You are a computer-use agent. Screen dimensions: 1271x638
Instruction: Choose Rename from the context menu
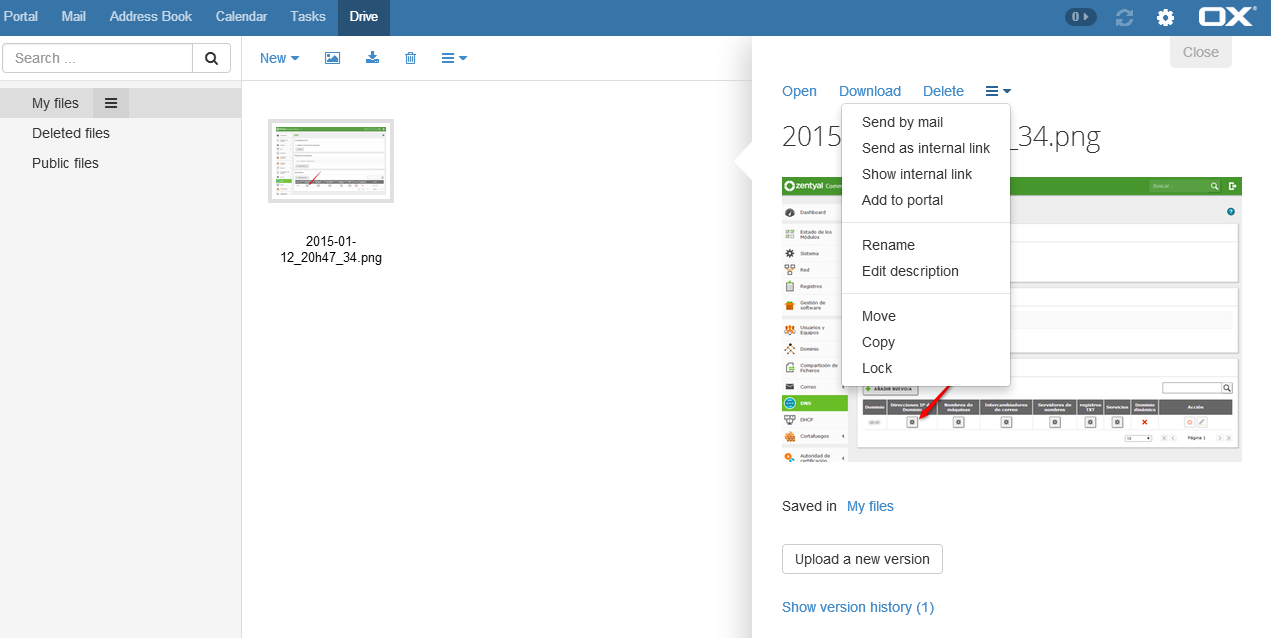coord(888,245)
